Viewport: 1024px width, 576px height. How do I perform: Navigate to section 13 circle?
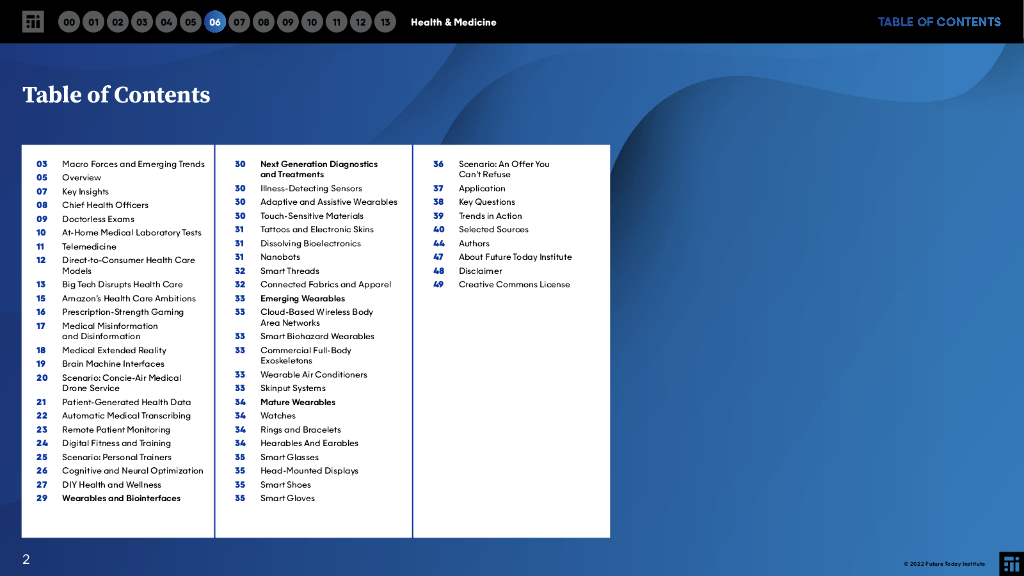coord(385,22)
